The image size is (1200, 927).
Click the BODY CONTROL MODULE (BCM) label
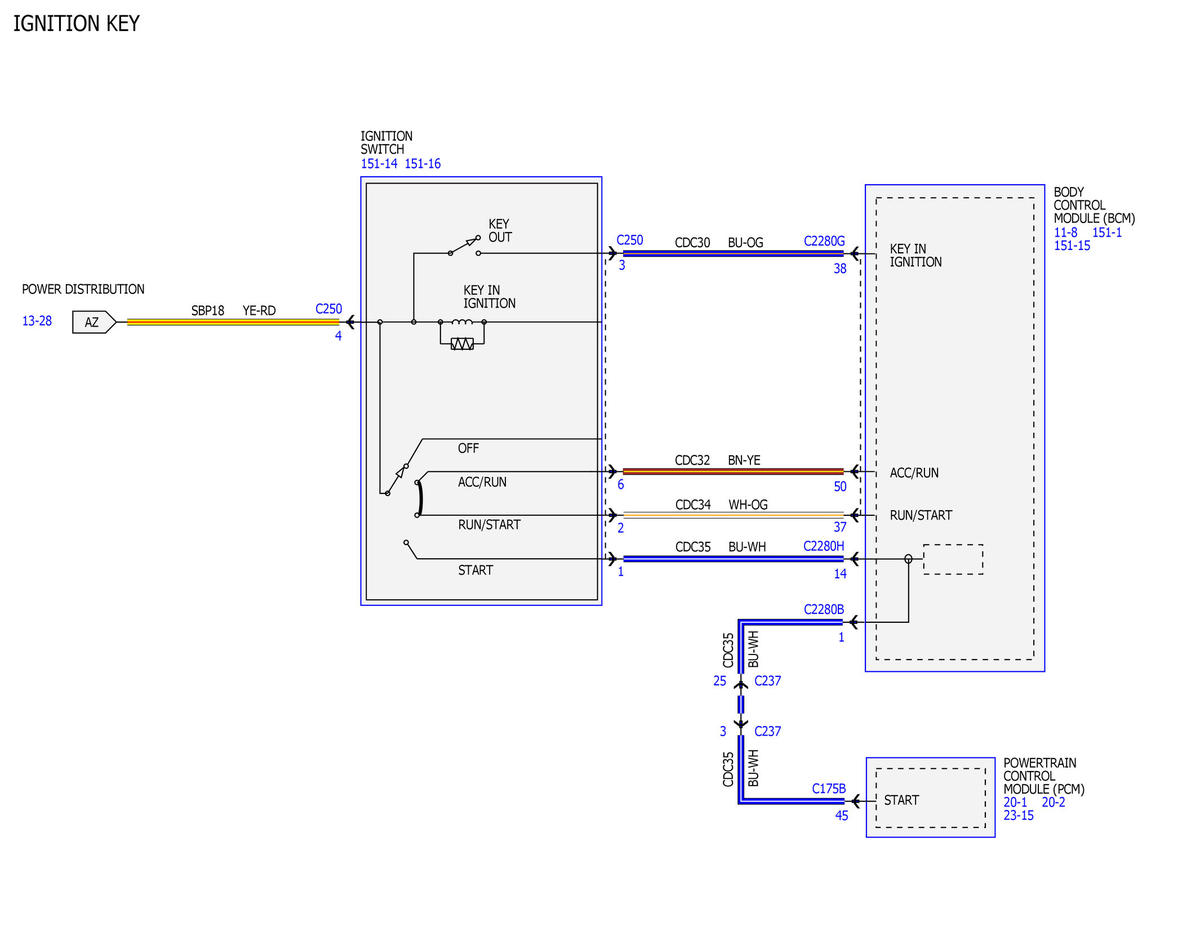tap(1094, 205)
